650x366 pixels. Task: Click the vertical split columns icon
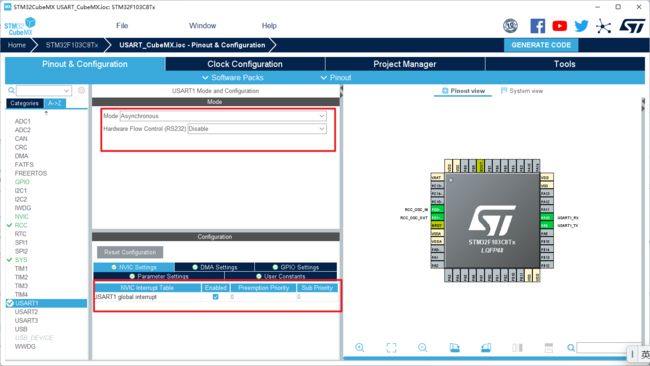[517, 347]
